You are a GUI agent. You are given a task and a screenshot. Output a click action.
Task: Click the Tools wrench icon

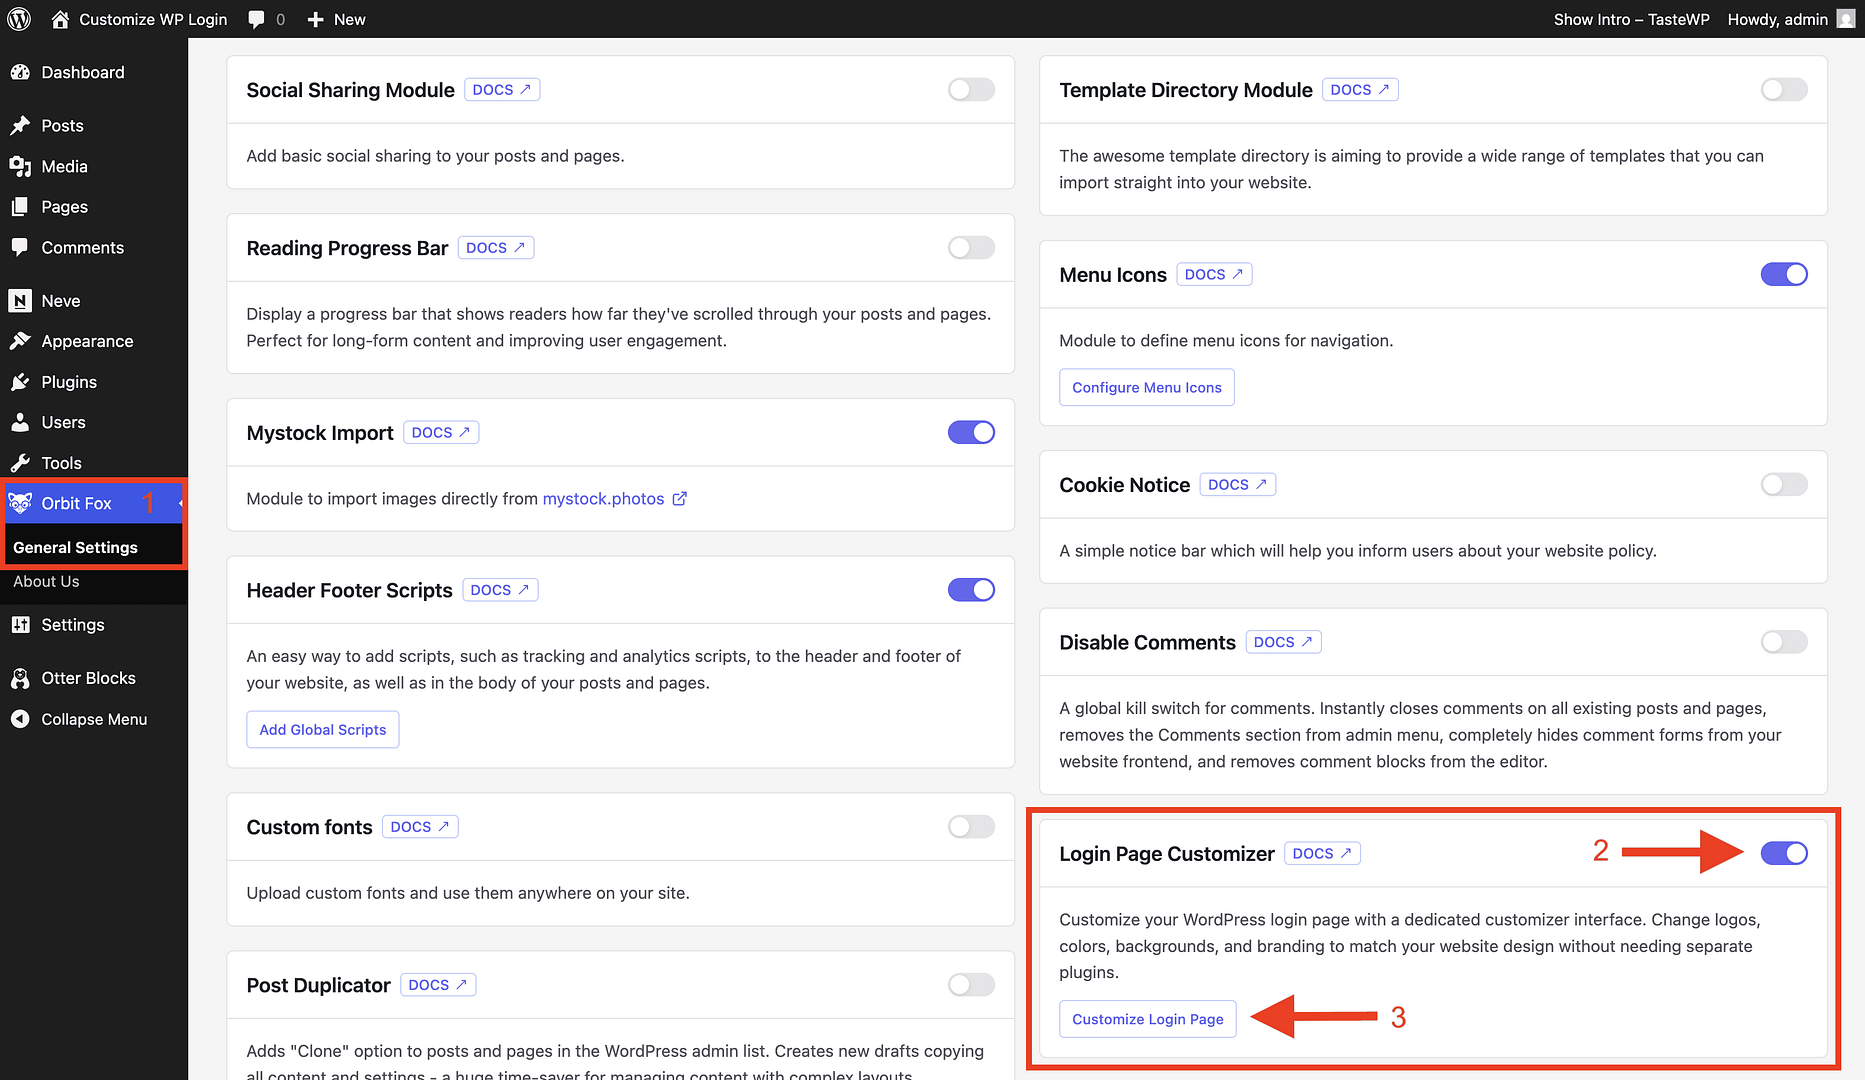pyautogui.click(x=21, y=462)
